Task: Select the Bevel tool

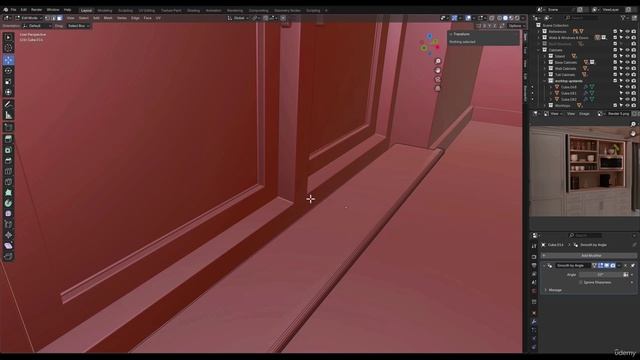Action: [8, 160]
